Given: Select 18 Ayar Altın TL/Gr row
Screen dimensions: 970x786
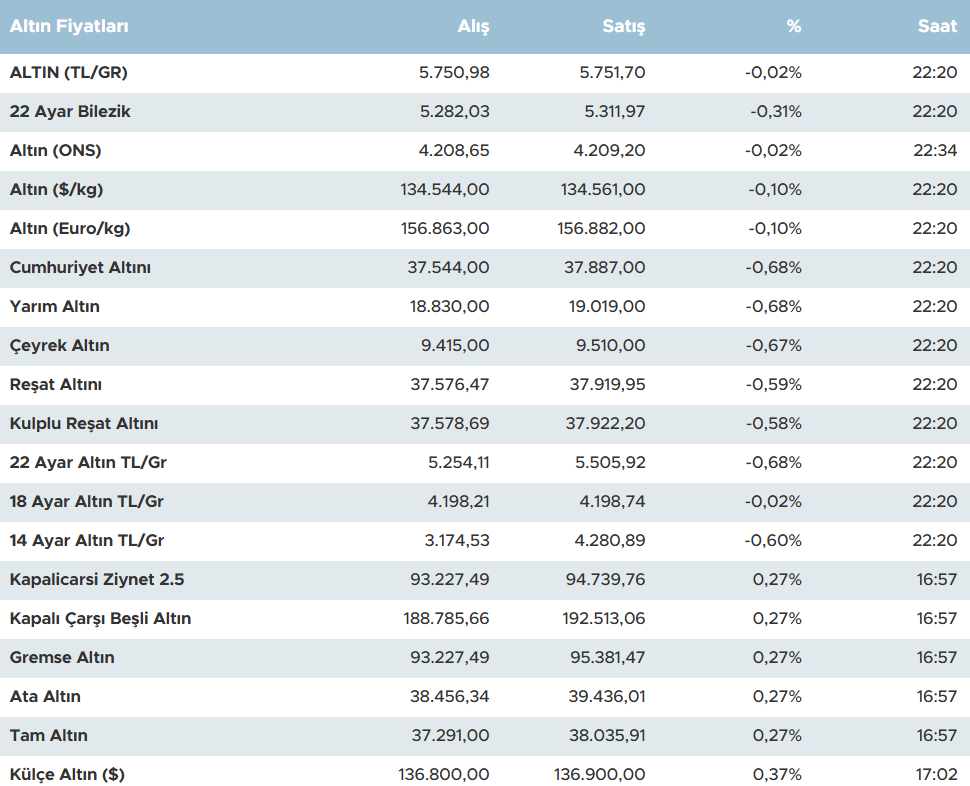Looking at the screenshot, I should [87, 502].
